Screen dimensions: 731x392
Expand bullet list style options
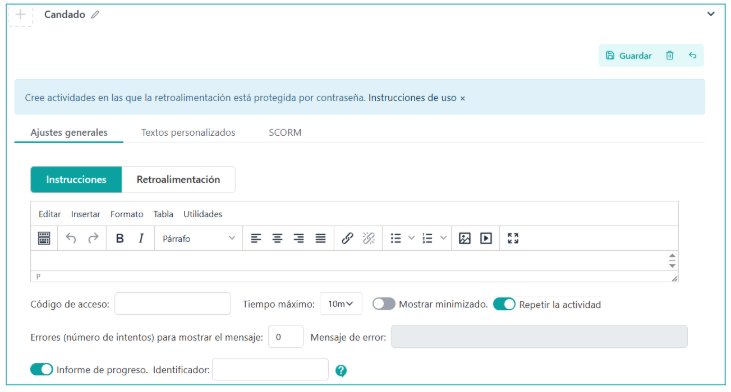click(411, 238)
